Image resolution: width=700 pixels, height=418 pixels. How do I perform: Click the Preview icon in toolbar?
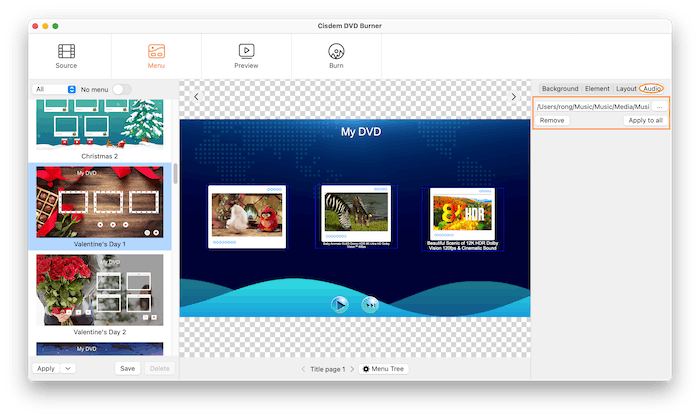tap(246, 51)
